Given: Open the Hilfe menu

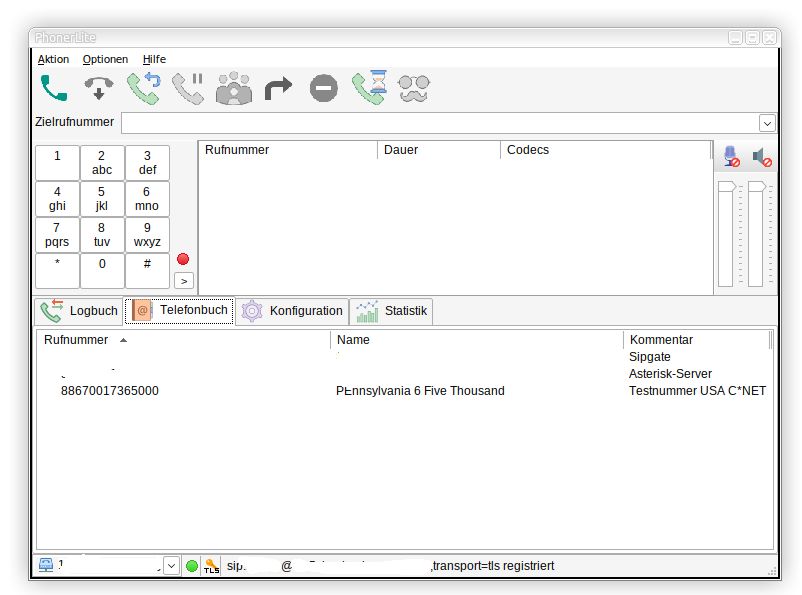Looking at the screenshot, I should click(x=154, y=59).
